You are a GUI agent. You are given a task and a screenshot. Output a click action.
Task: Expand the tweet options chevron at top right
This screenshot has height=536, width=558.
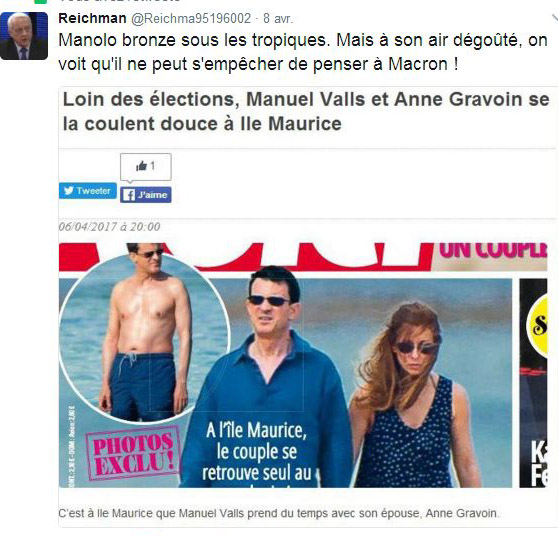tap(554, 18)
